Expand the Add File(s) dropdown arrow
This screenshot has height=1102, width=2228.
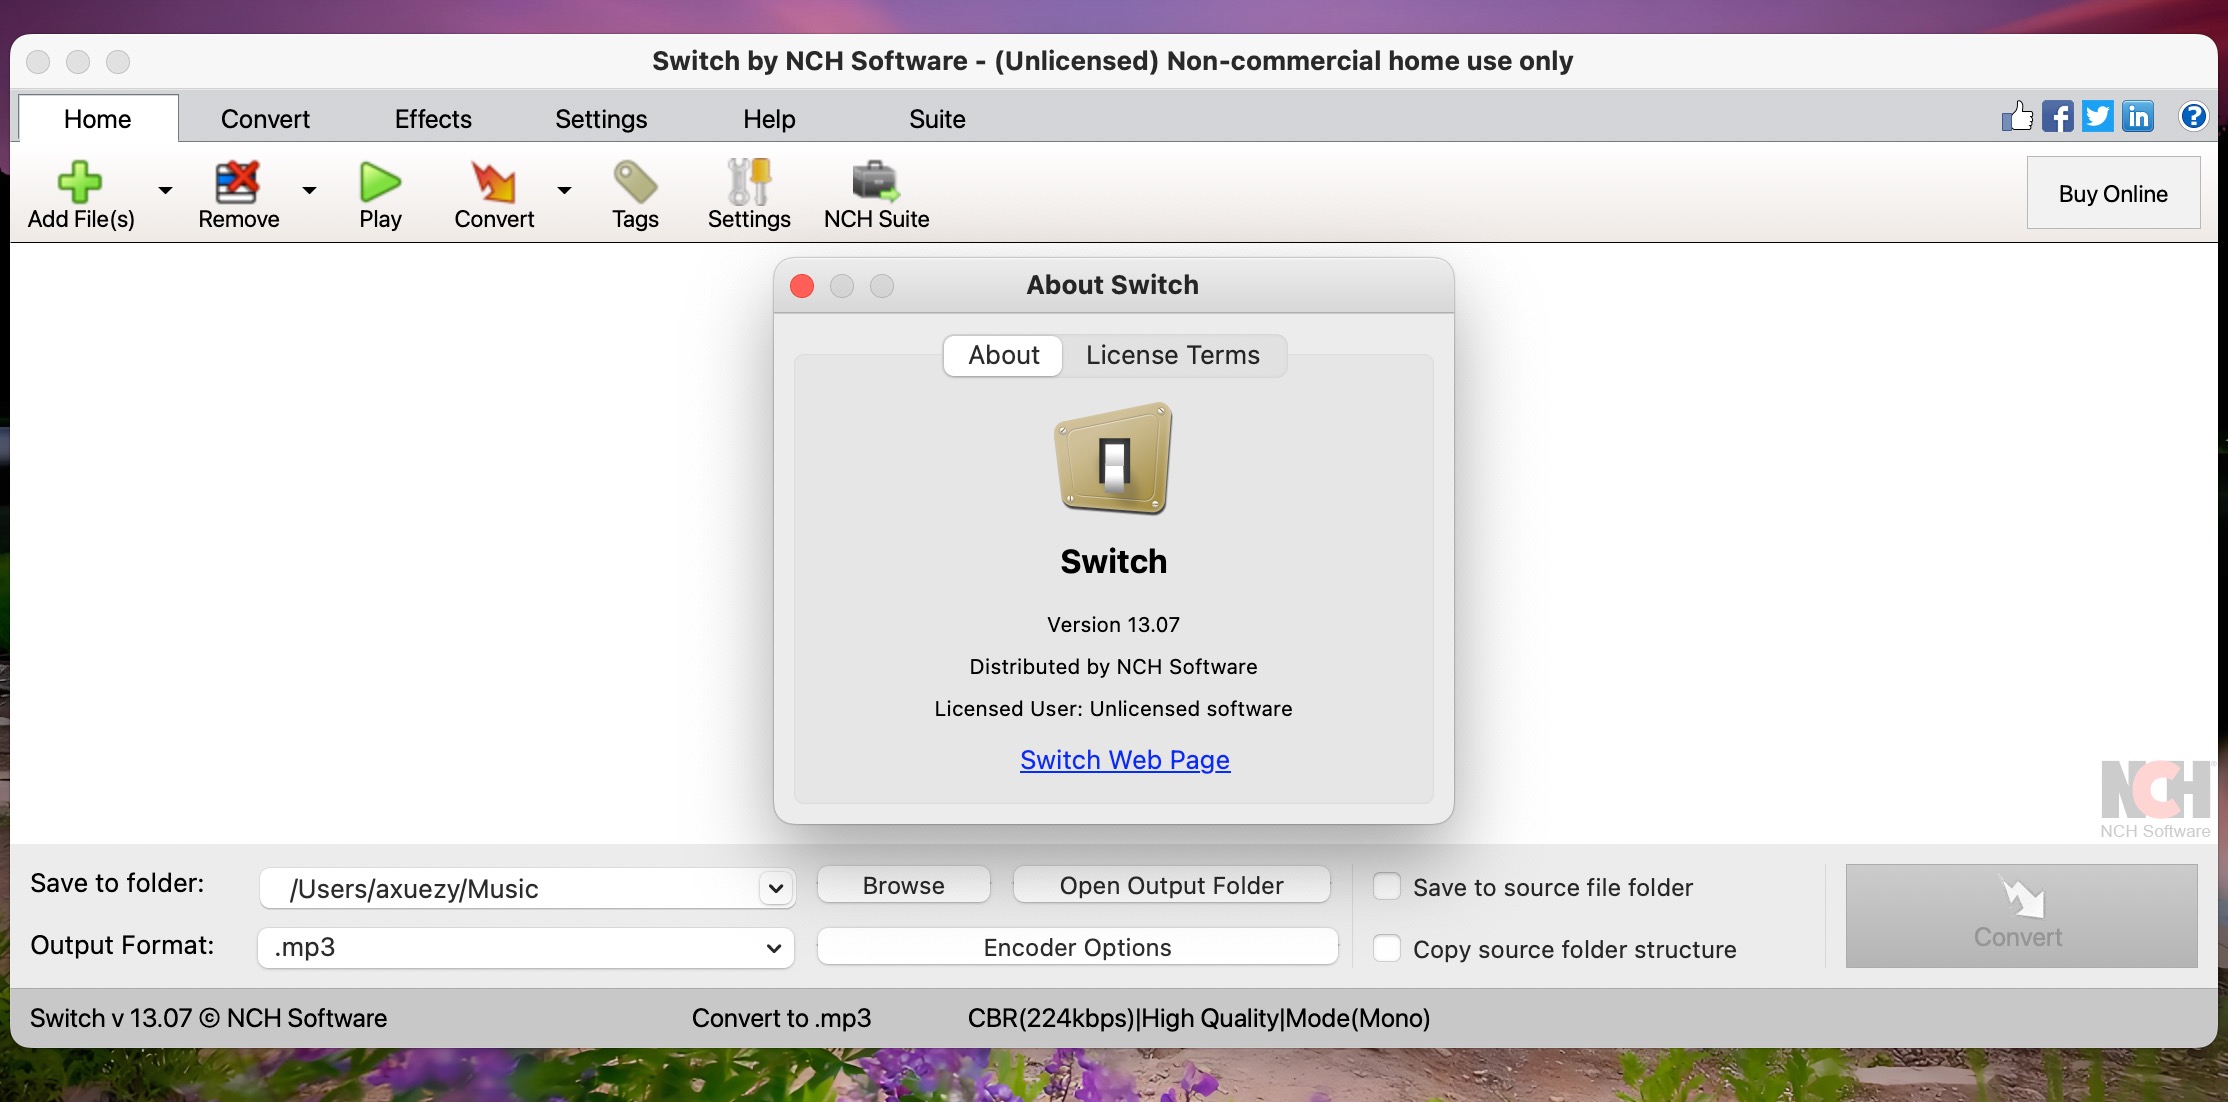pos(165,190)
